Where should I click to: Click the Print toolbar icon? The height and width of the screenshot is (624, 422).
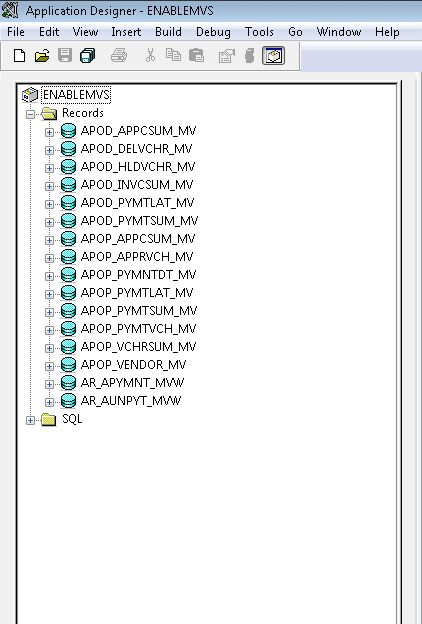(119, 56)
